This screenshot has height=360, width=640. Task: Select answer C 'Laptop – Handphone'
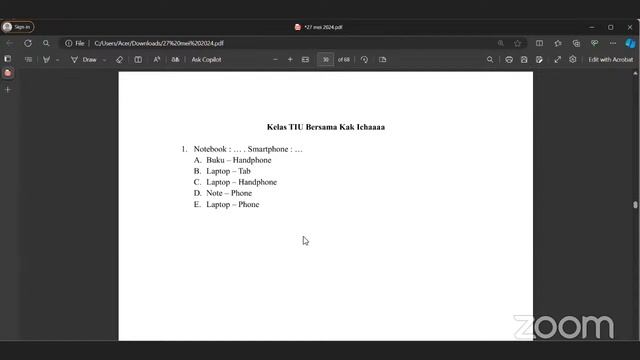(241, 182)
